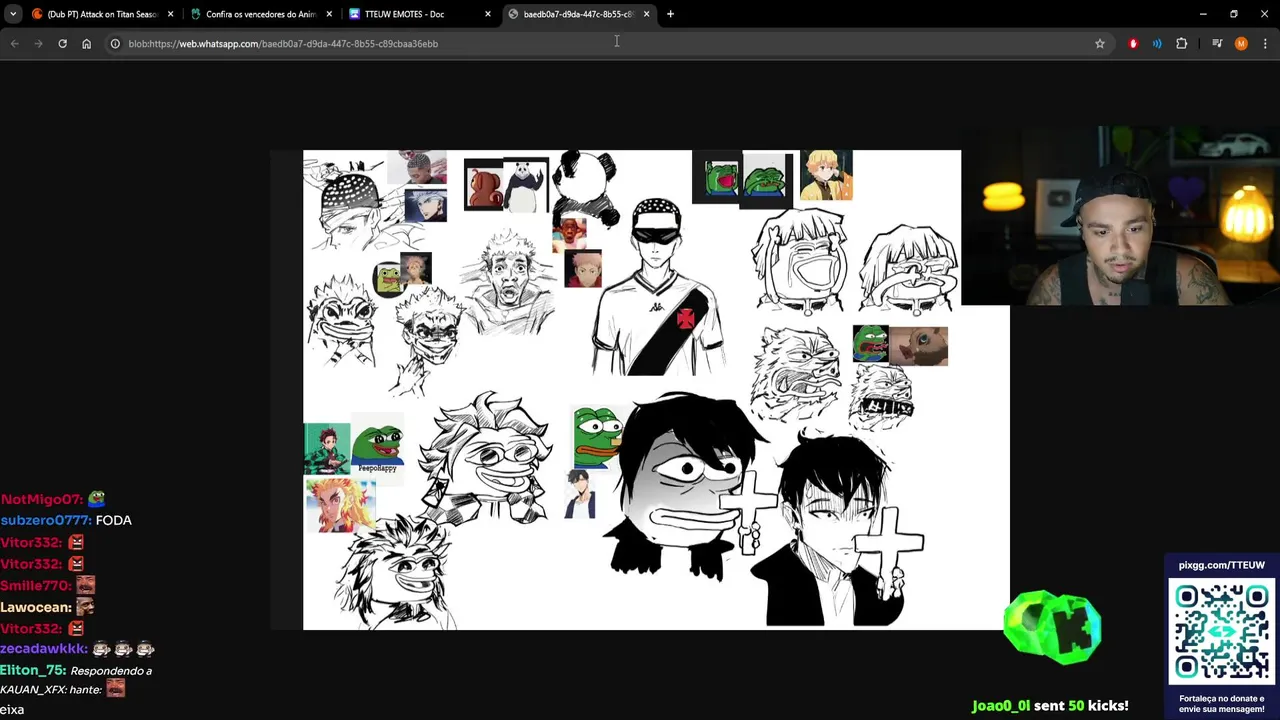1280x720 pixels.
Task: Reload the current page
Action: click(62, 44)
